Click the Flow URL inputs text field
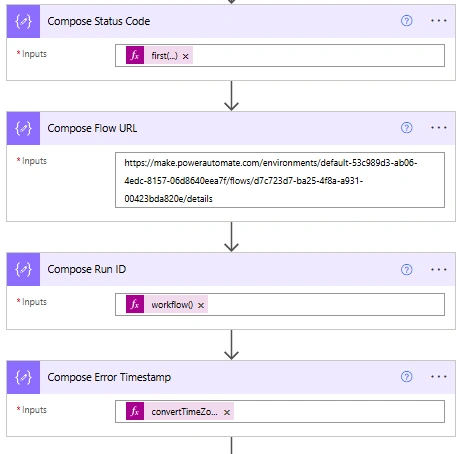 [x=280, y=180]
